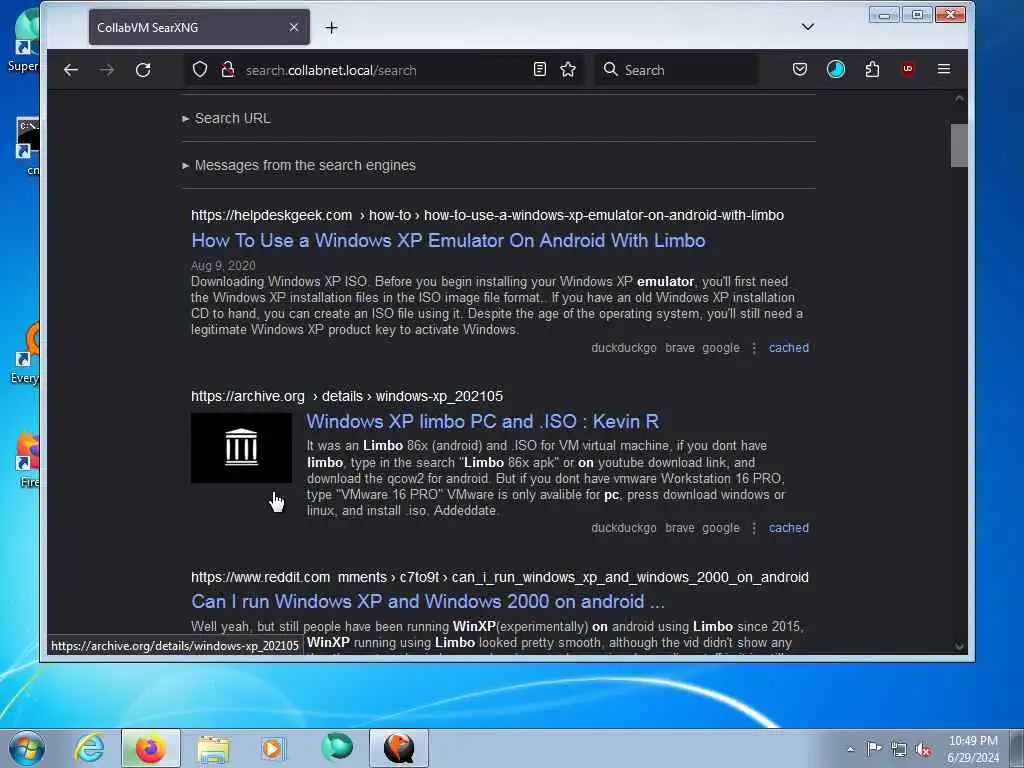
Task: Open the helpdeskgeek Windows XP Emulator result
Action: [x=448, y=240]
